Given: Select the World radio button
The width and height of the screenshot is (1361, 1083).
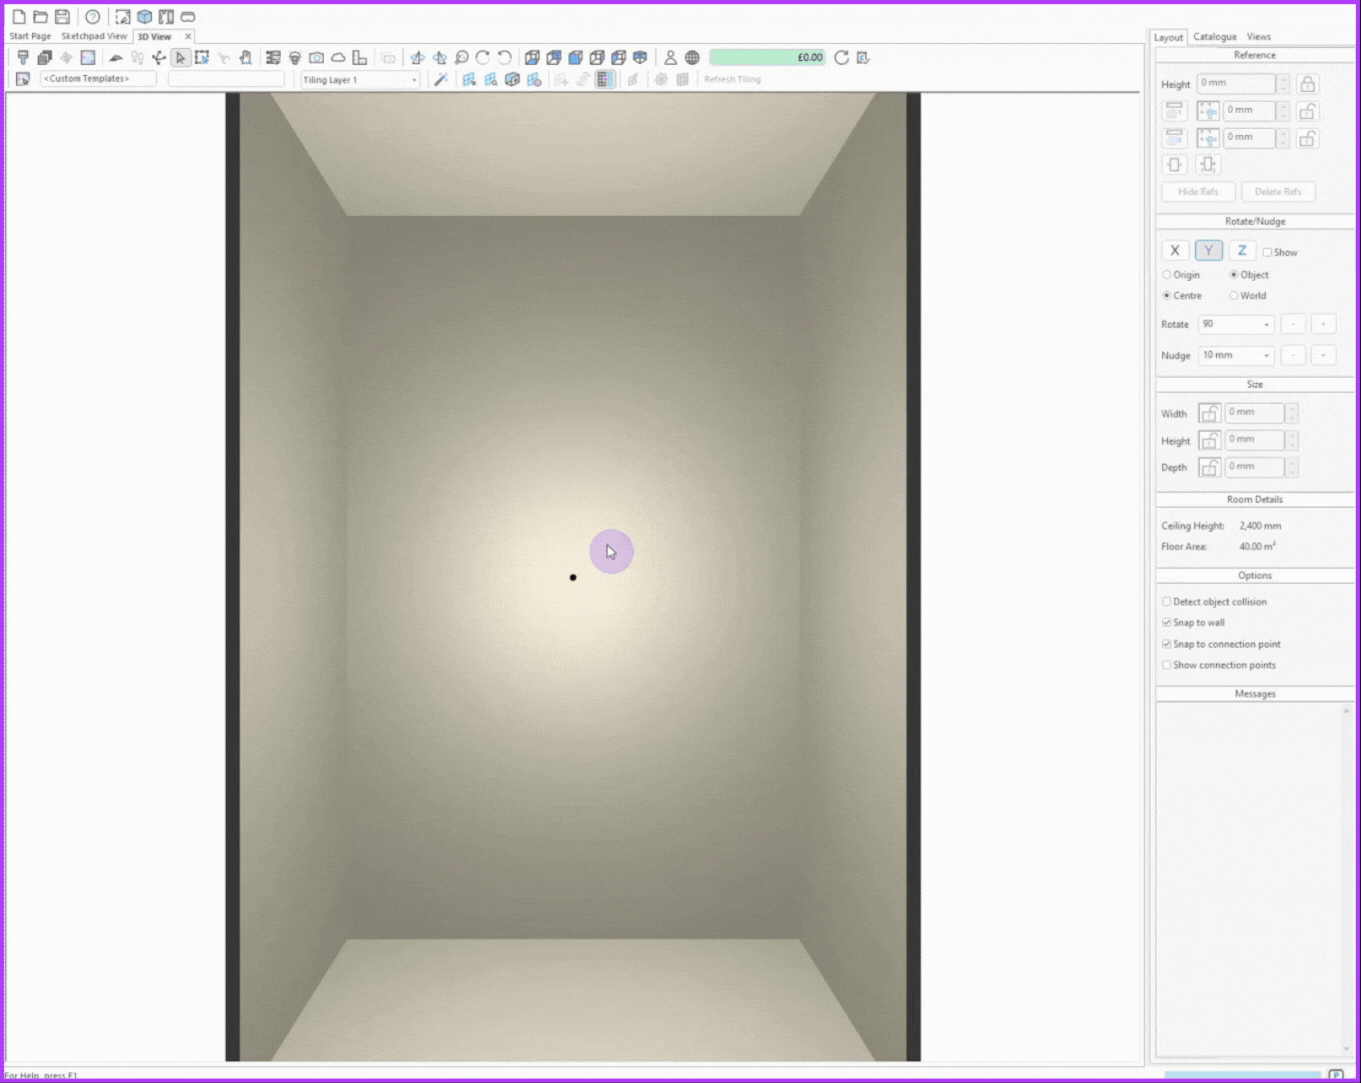Looking at the screenshot, I should [1234, 296].
